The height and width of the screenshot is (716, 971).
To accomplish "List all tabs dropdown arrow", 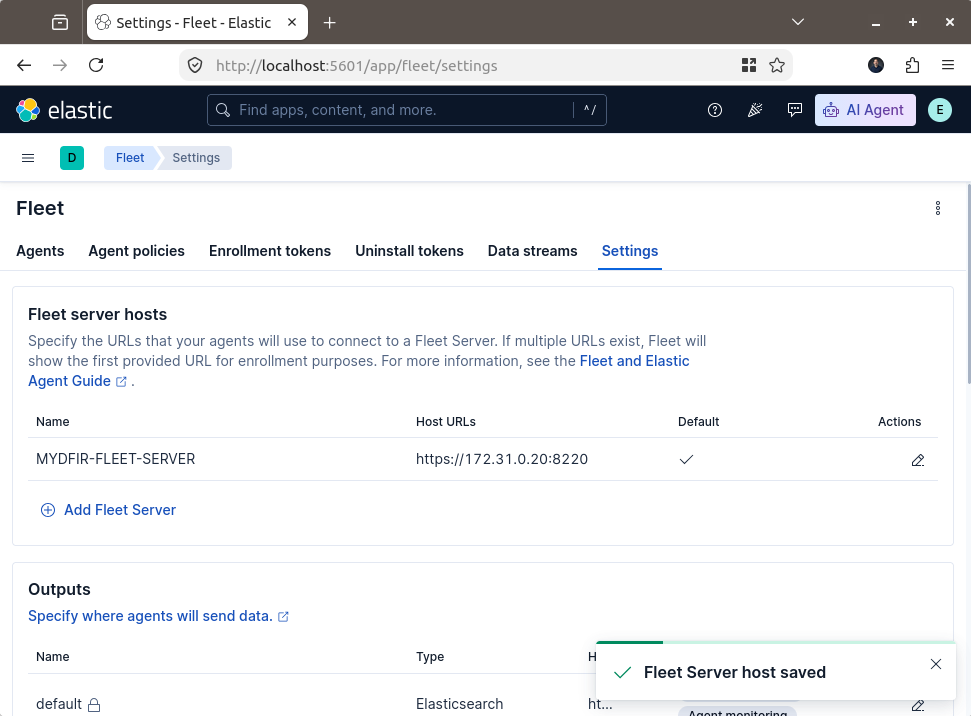I will point(798,22).
